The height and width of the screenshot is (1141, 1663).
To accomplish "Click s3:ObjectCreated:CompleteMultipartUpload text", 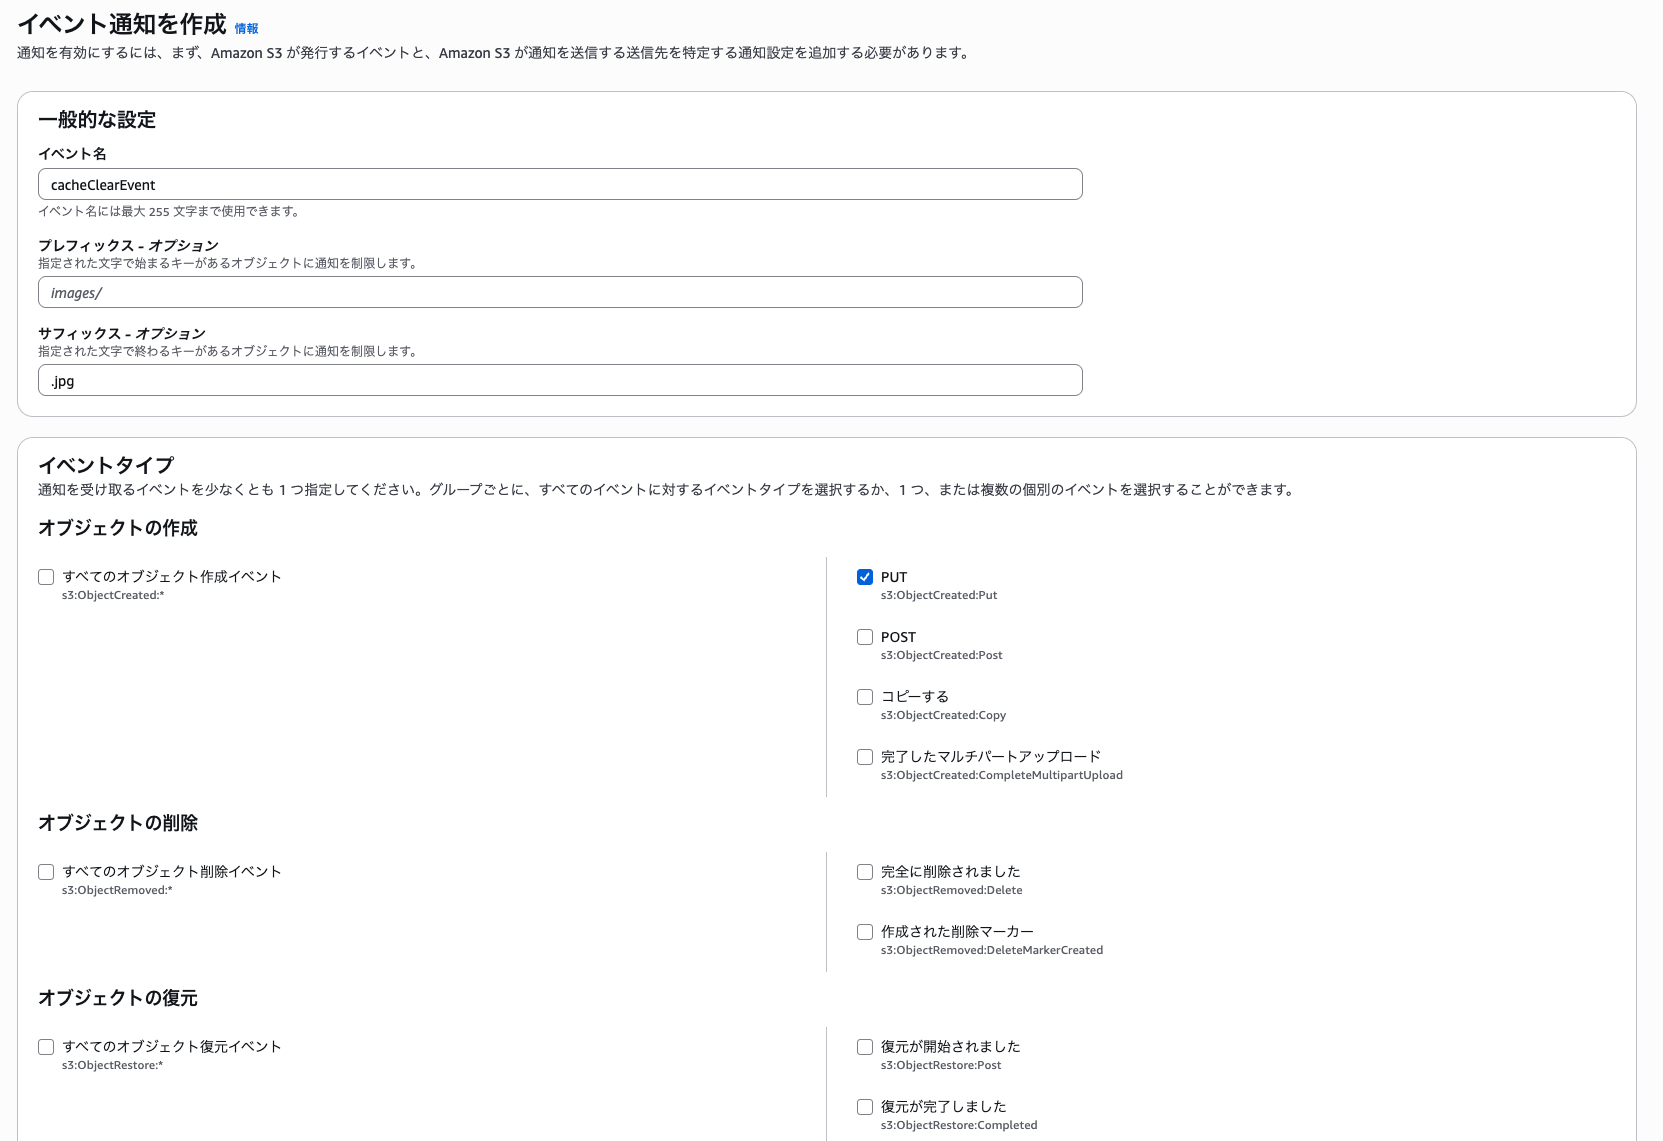I will coord(1001,775).
